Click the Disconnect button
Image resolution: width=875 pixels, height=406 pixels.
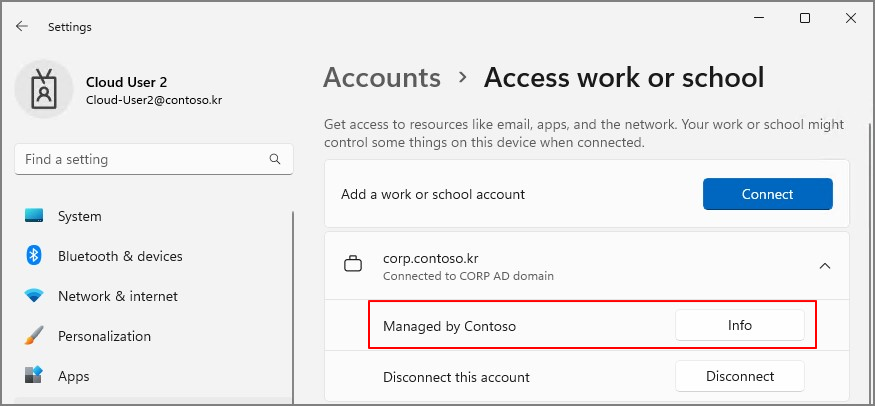[739, 376]
